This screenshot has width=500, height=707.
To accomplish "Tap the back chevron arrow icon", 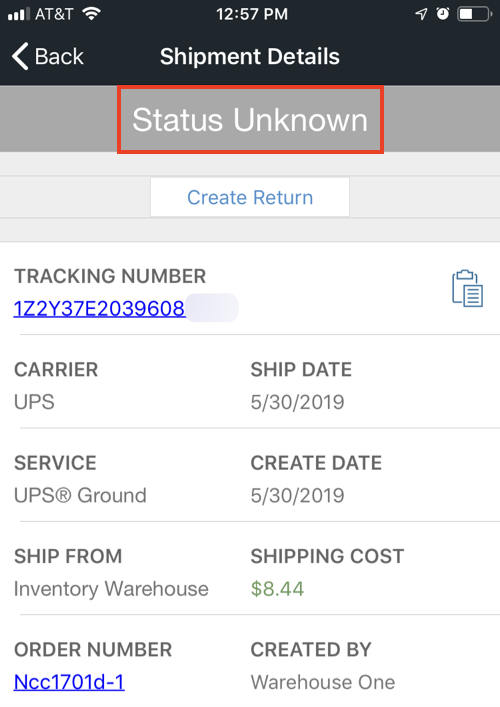I will tap(20, 56).
